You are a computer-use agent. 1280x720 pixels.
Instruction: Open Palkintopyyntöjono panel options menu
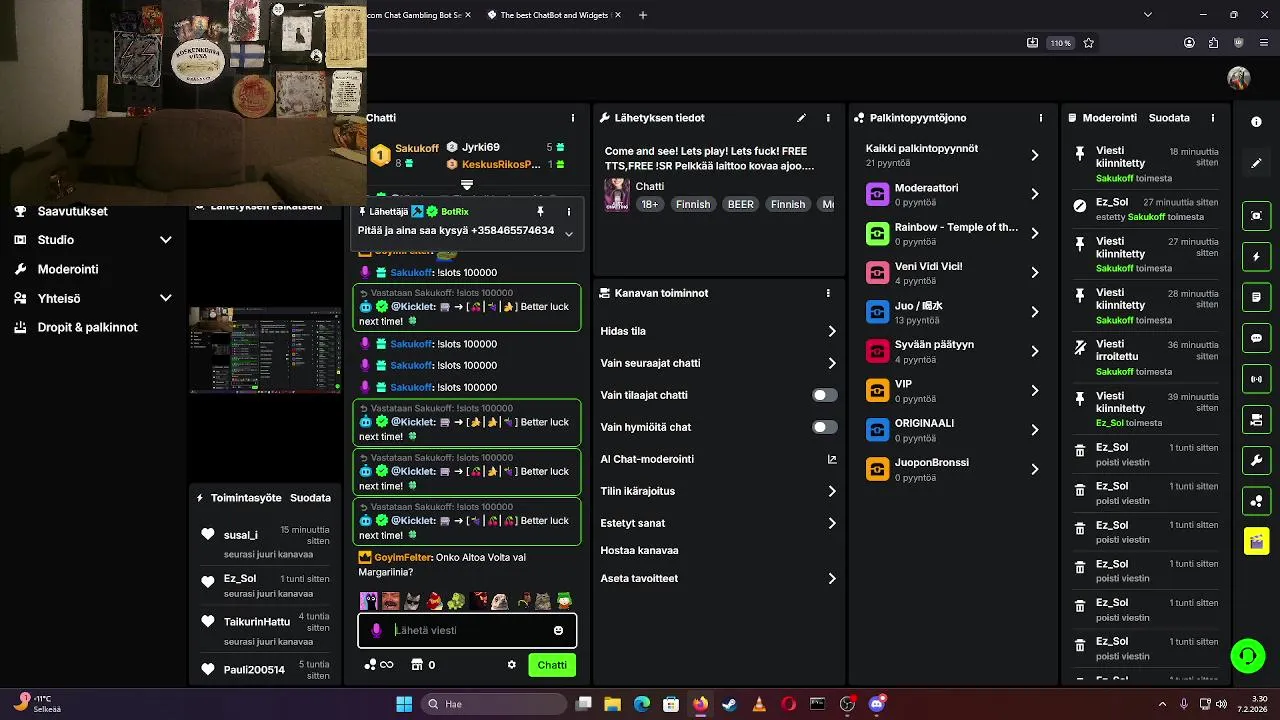click(1041, 118)
